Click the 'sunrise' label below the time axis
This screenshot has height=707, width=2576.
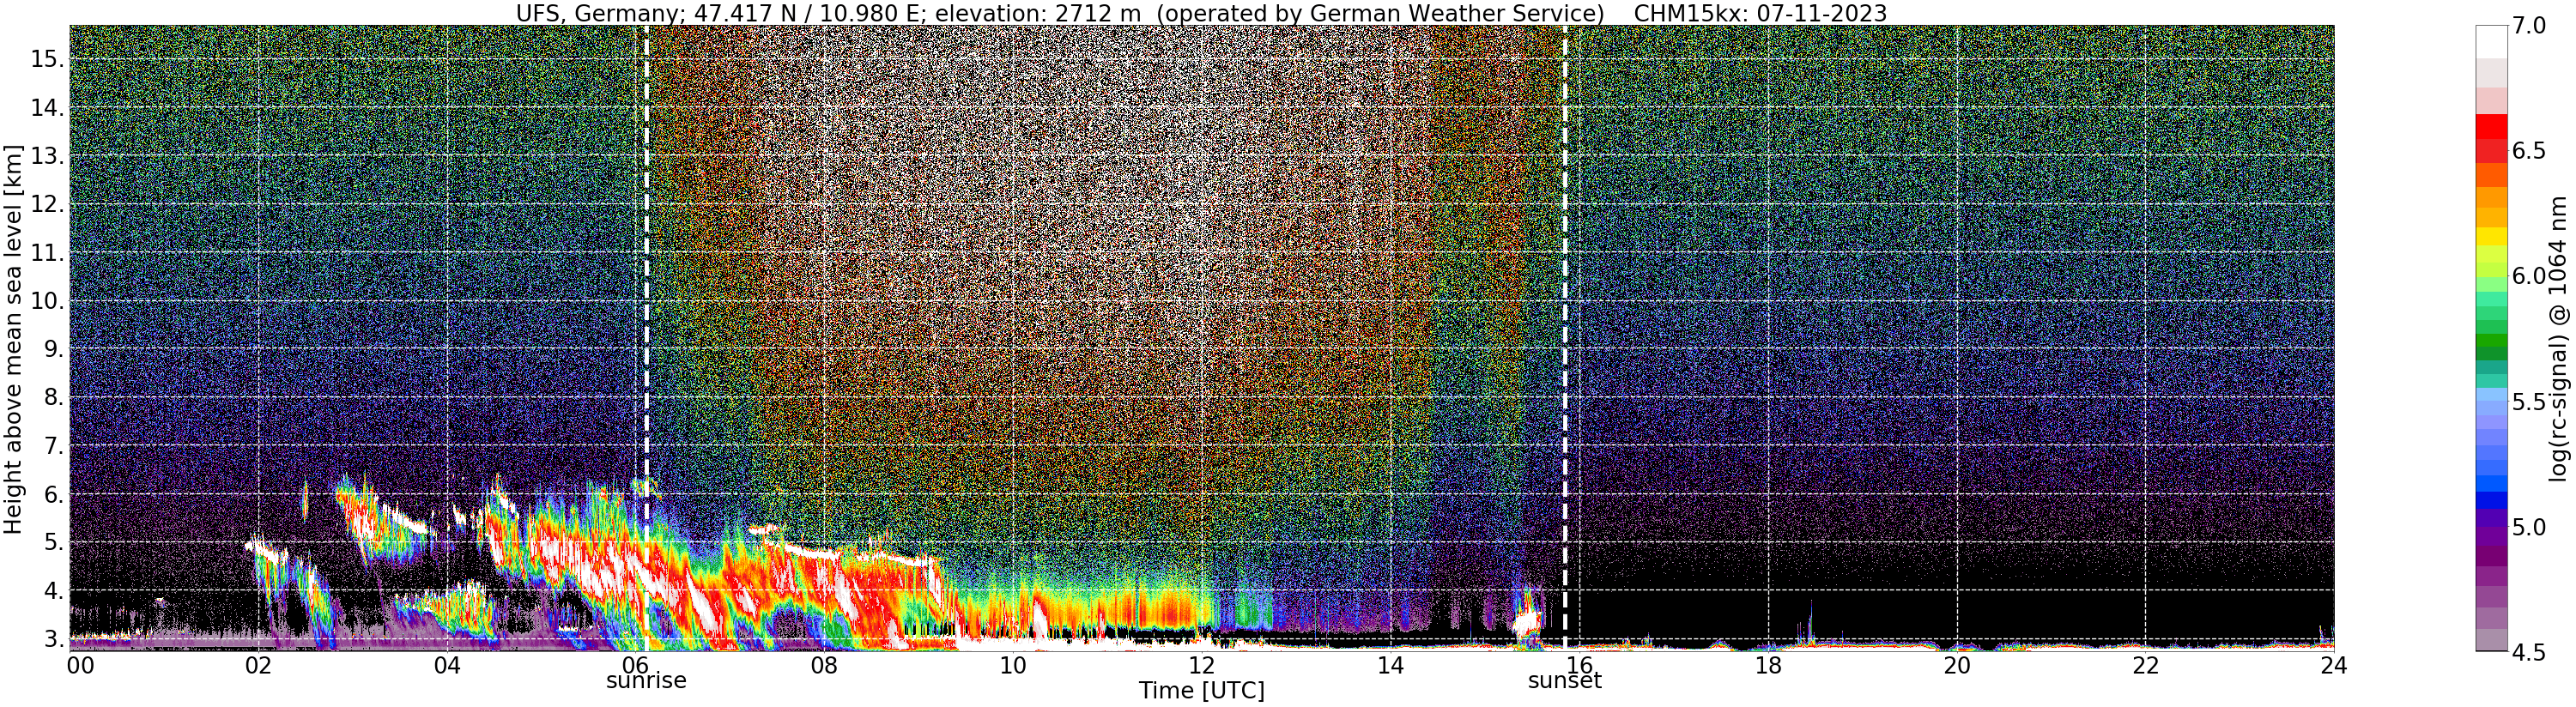646,681
